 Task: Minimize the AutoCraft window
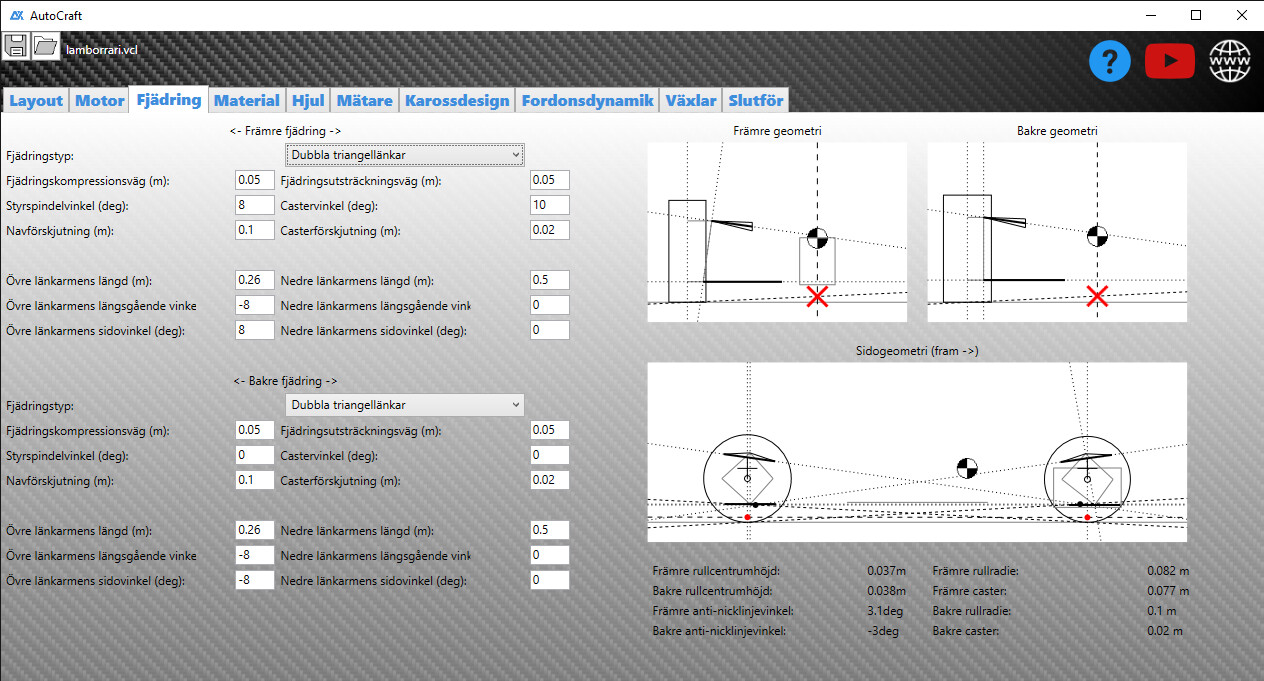click(1149, 15)
